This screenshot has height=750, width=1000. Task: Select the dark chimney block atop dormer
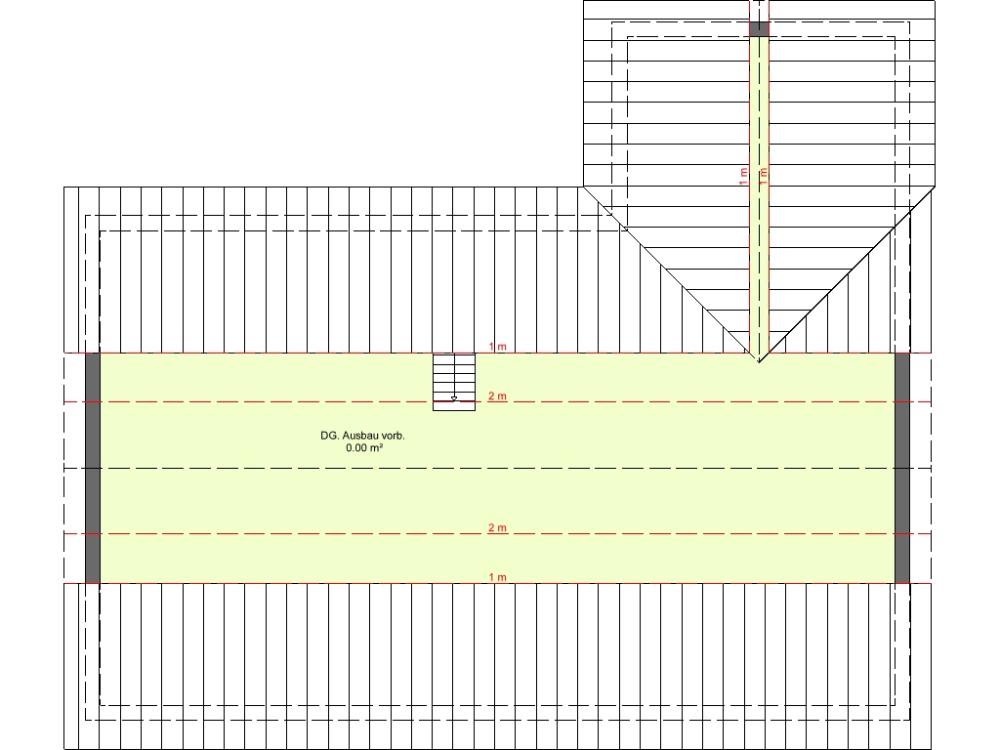point(759,29)
